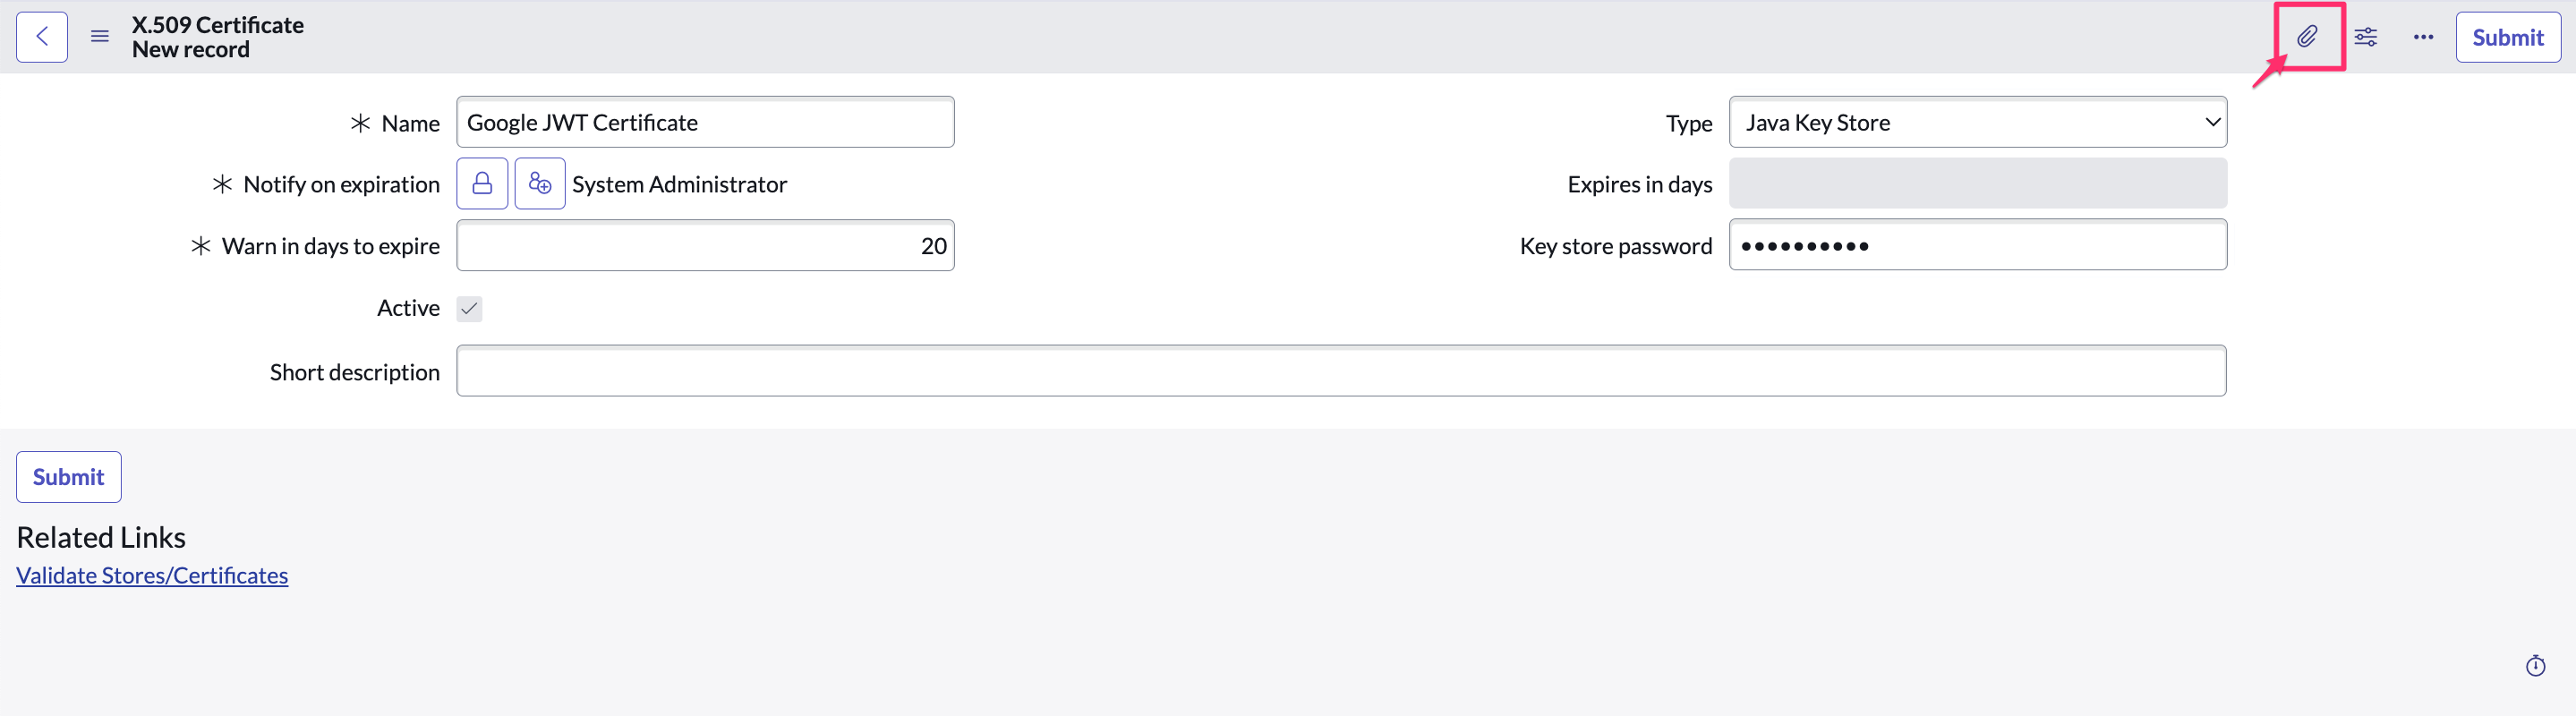The width and height of the screenshot is (2576, 716).
Task: Click the Key store password field
Action: tap(1977, 244)
